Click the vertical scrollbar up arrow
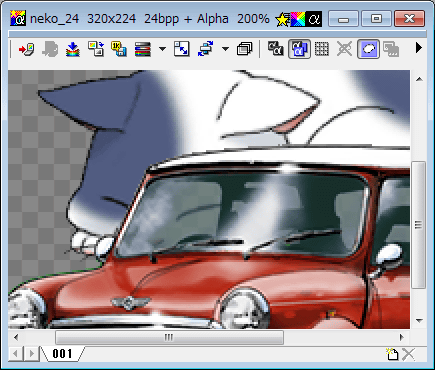This screenshot has height=370, width=435. point(419,79)
